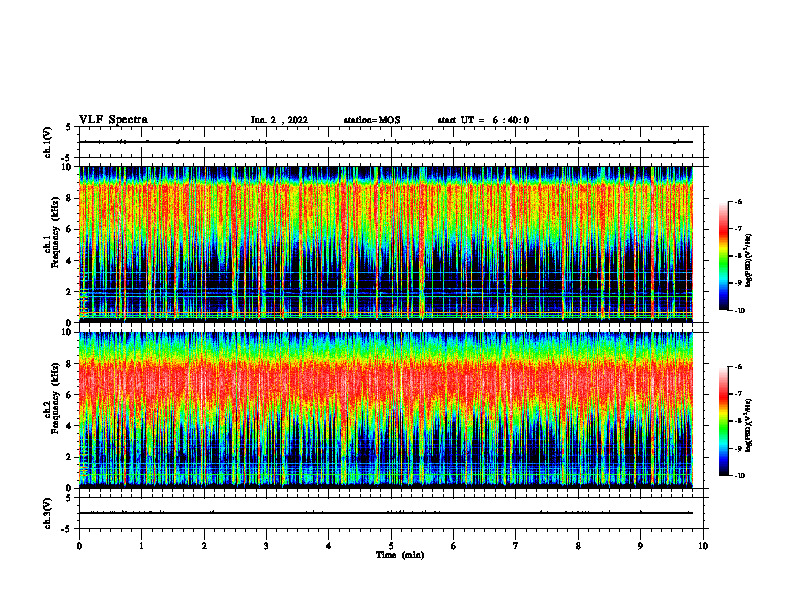
Task: Click the ch.3 waveform trace panel
Action: click(x=391, y=513)
